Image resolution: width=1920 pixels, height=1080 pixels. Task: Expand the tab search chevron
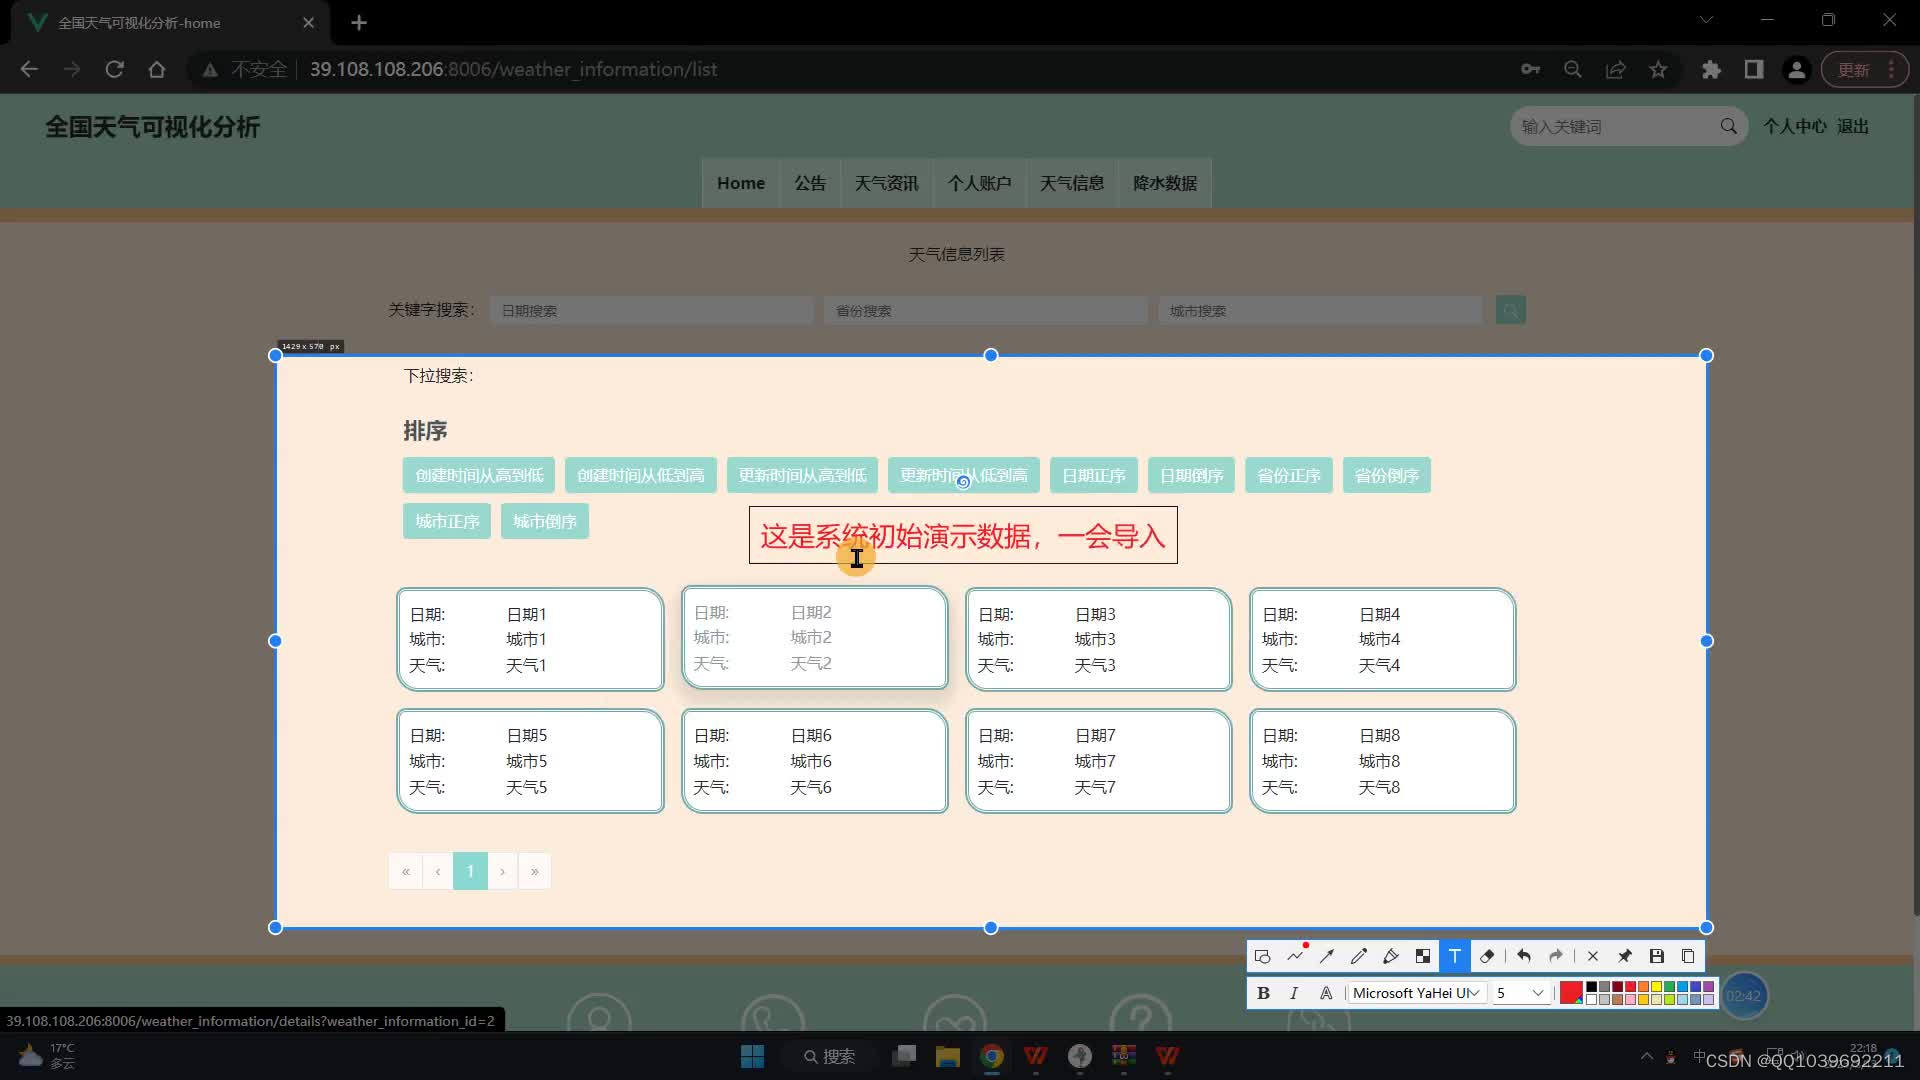[1706, 20]
